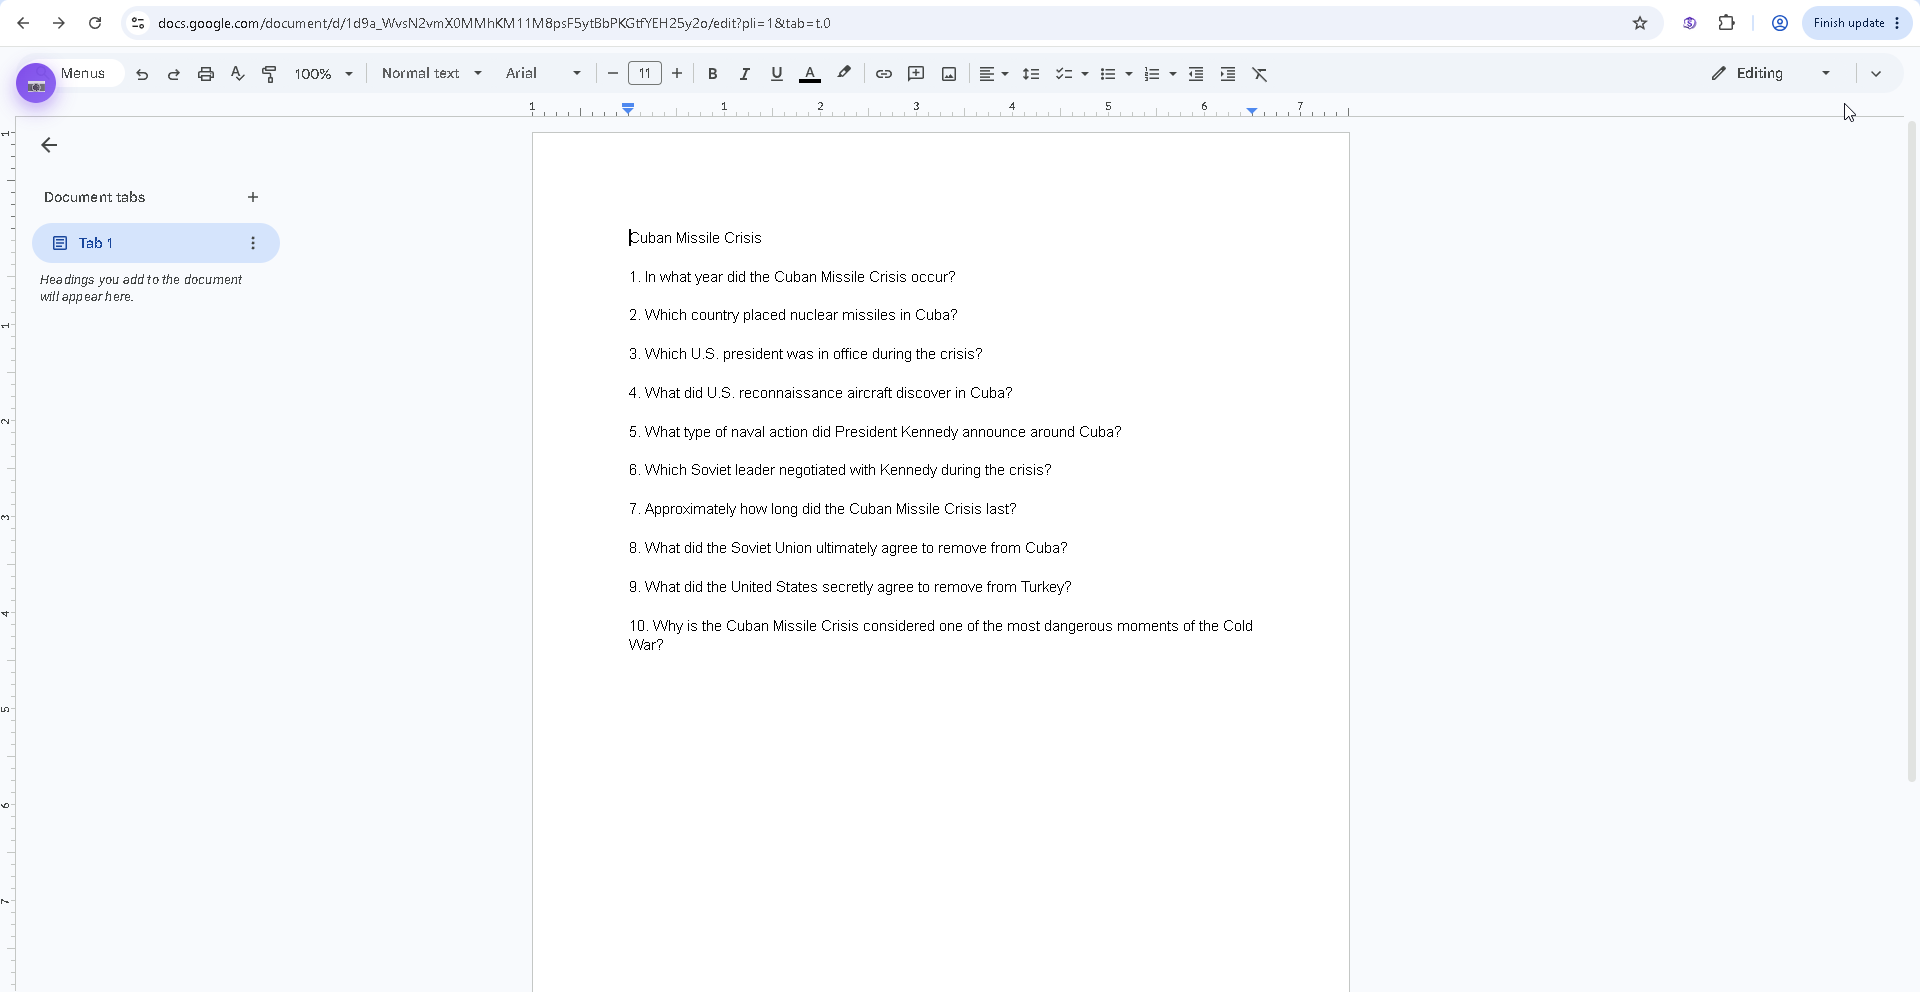Image resolution: width=1920 pixels, height=992 pixels.
Task: Click the right indent marker on the ruler
Action: click(1252, 110)
